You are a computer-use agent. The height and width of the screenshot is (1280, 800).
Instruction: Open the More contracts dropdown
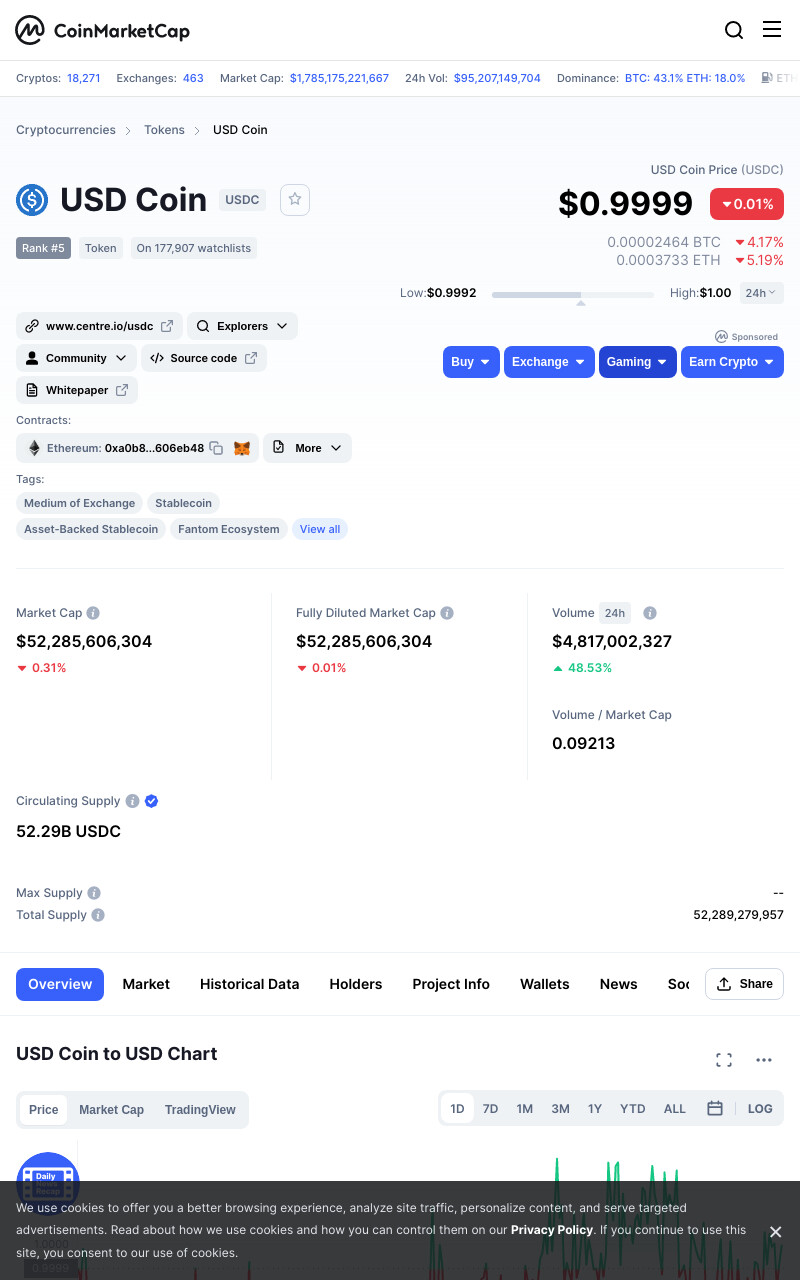308,448
